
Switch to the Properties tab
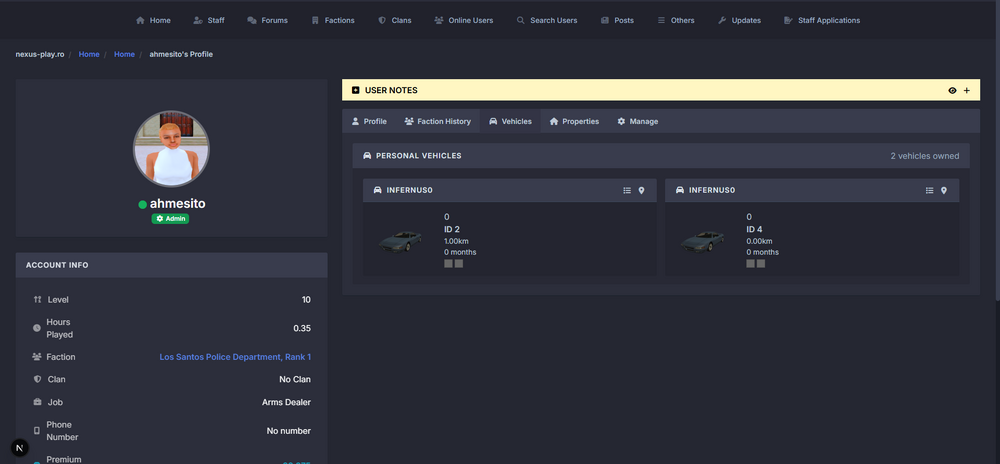(574, 121)
